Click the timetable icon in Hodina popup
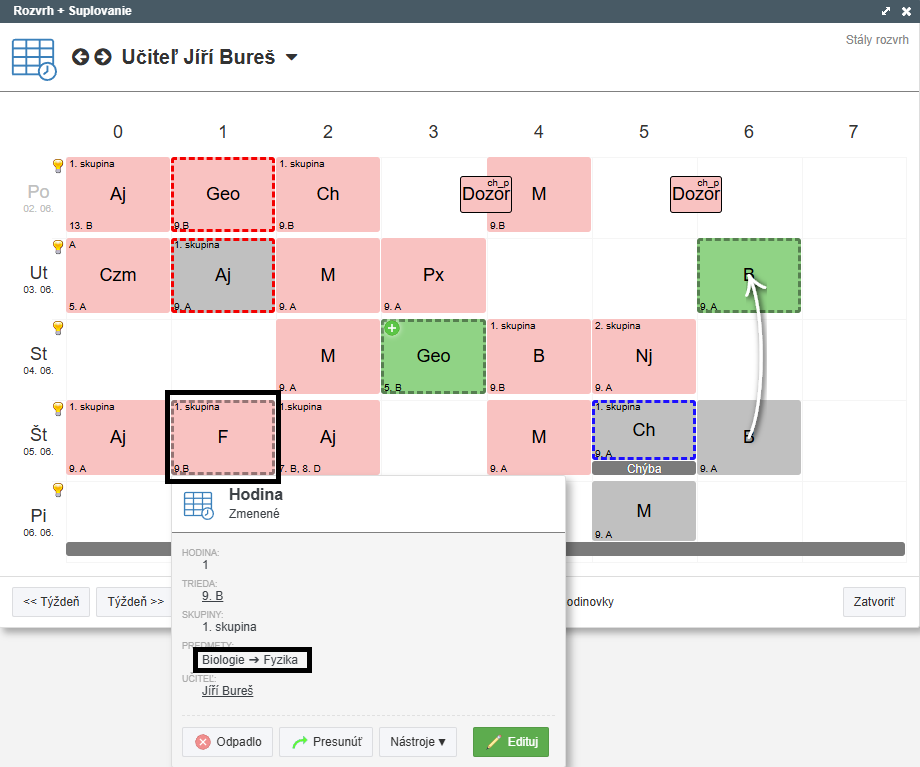Screen dimensions: 920x767 [x=199, y=505]
